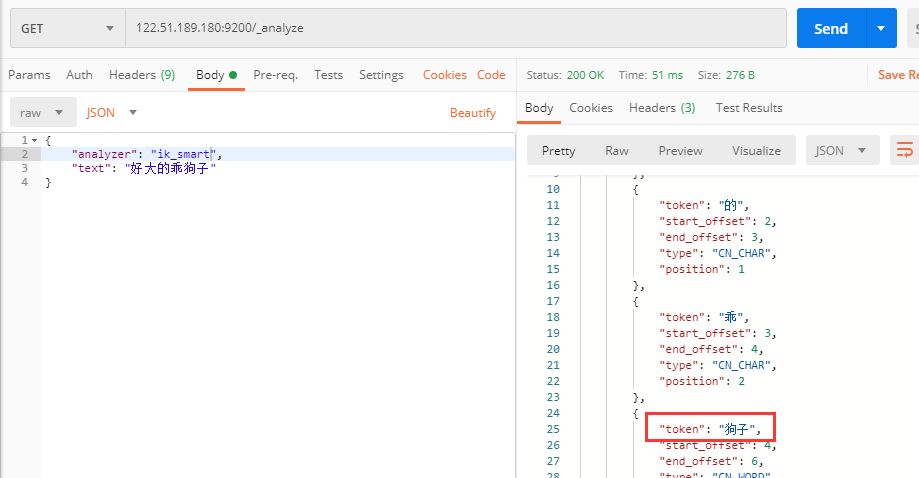Select the Preview view
This screenshot has height=478, width=919.
coord(680,151)
